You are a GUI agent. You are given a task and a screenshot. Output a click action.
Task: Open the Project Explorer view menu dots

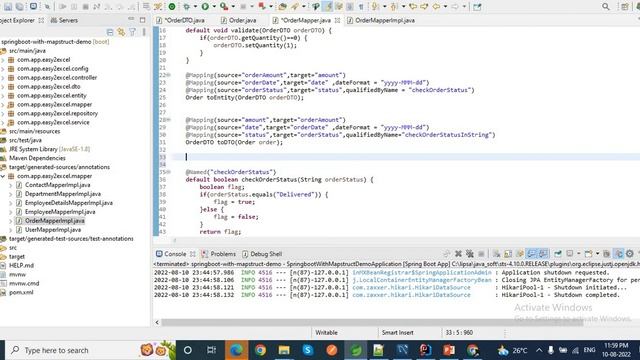[x=144, y=32]
